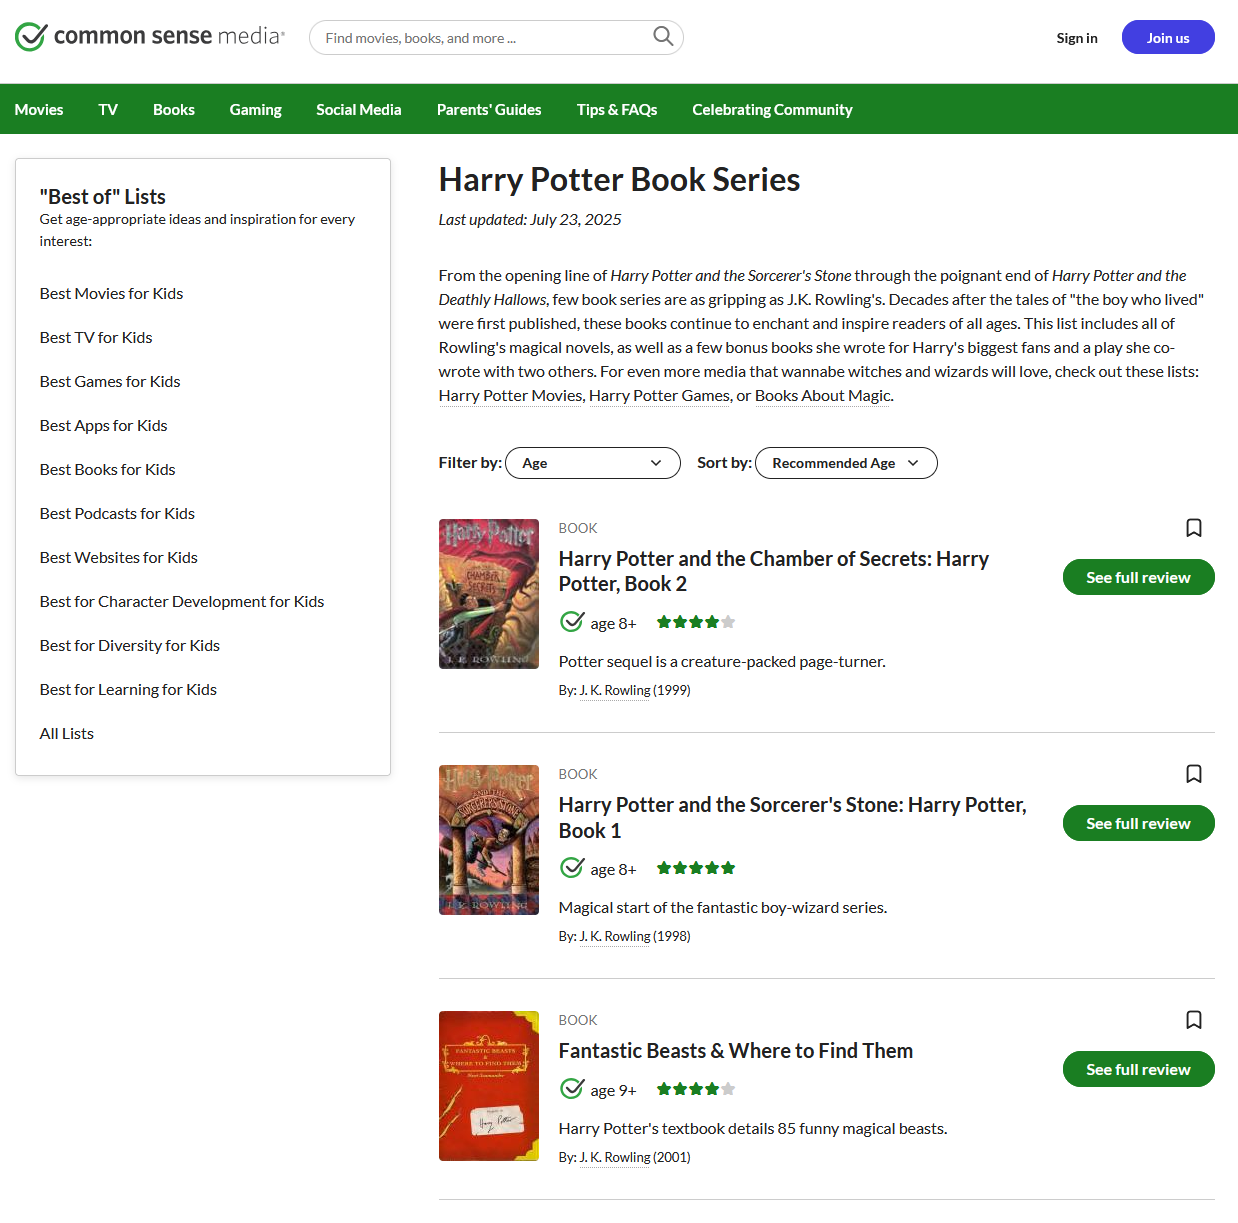Click the Harry Potter Book Series heading
The image size is (1238, 1223).
coord(619,179)
